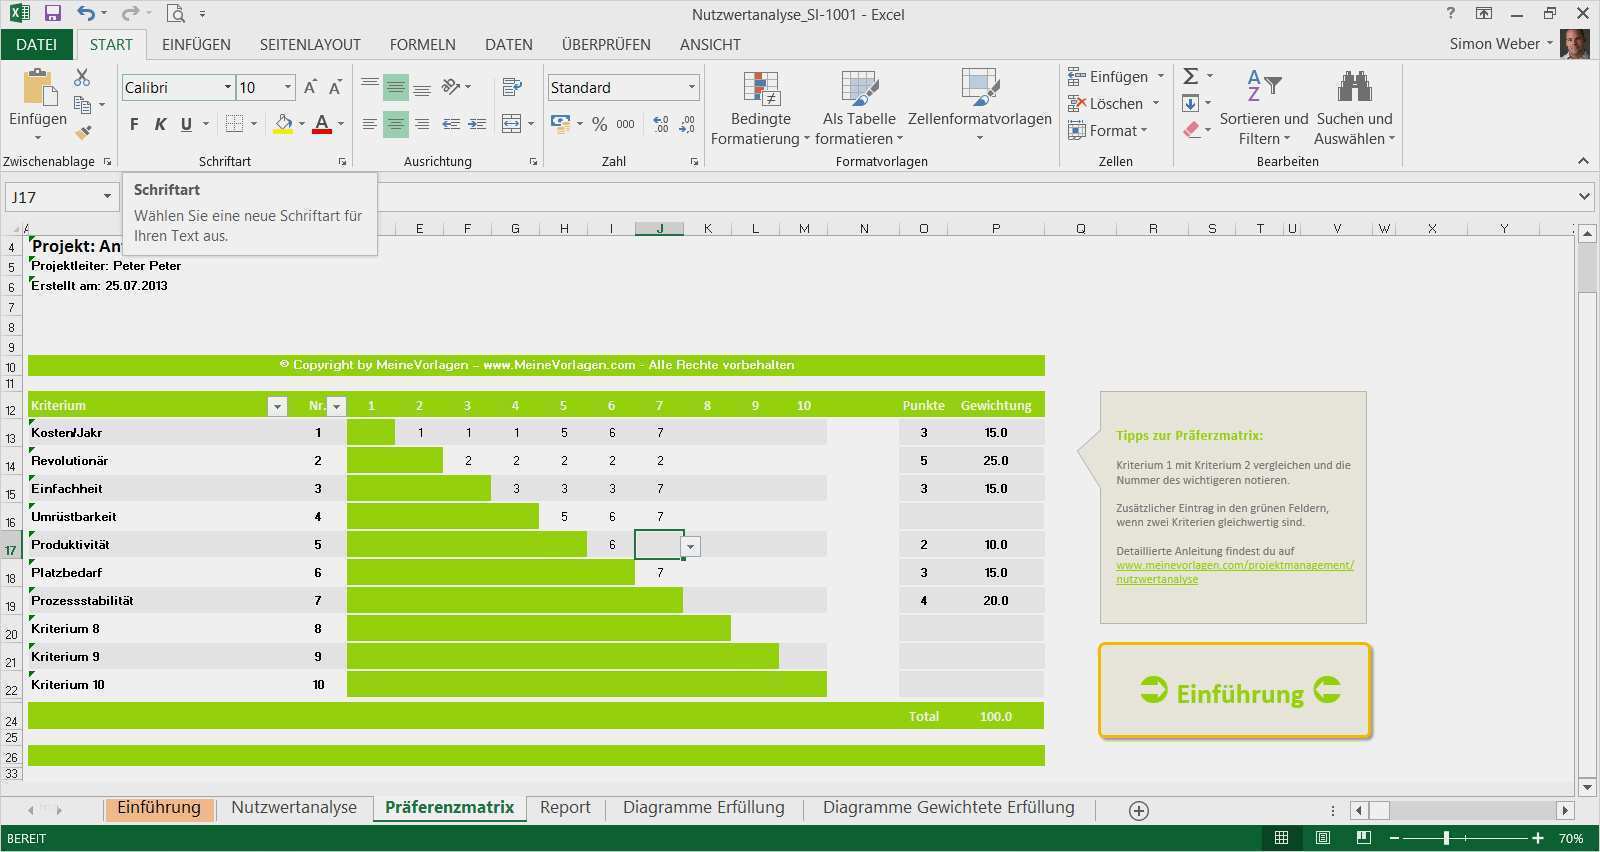This screenshot has width=1600, height=852.
Task: Click the zoom slider handle
Action: (1446, 838)
